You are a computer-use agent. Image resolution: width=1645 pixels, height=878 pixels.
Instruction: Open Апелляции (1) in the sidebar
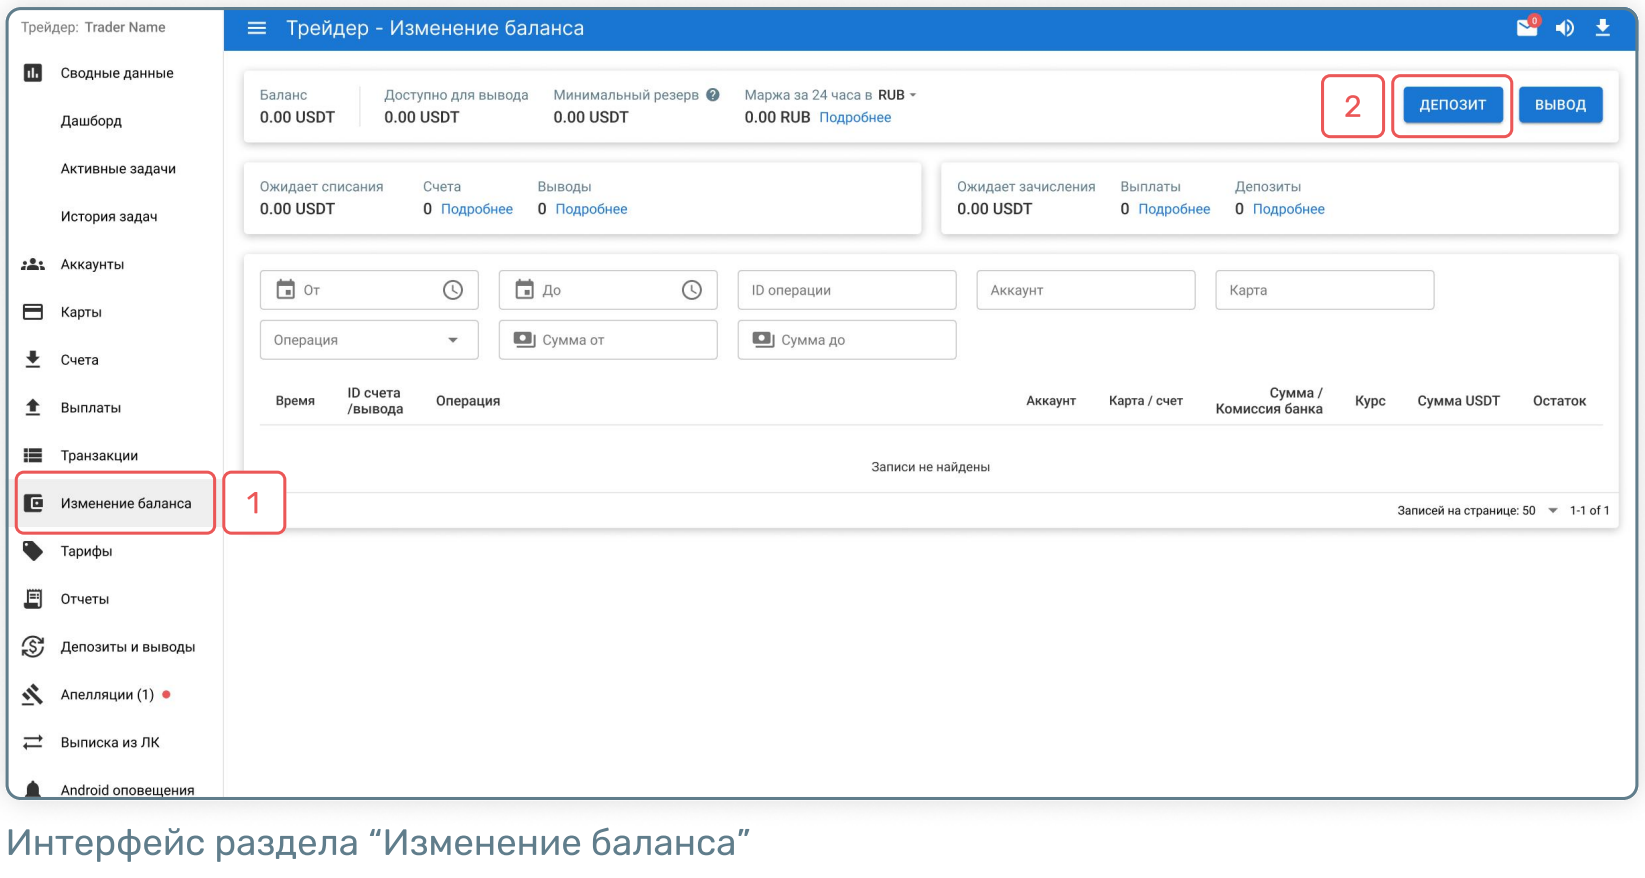pos(107,695)
